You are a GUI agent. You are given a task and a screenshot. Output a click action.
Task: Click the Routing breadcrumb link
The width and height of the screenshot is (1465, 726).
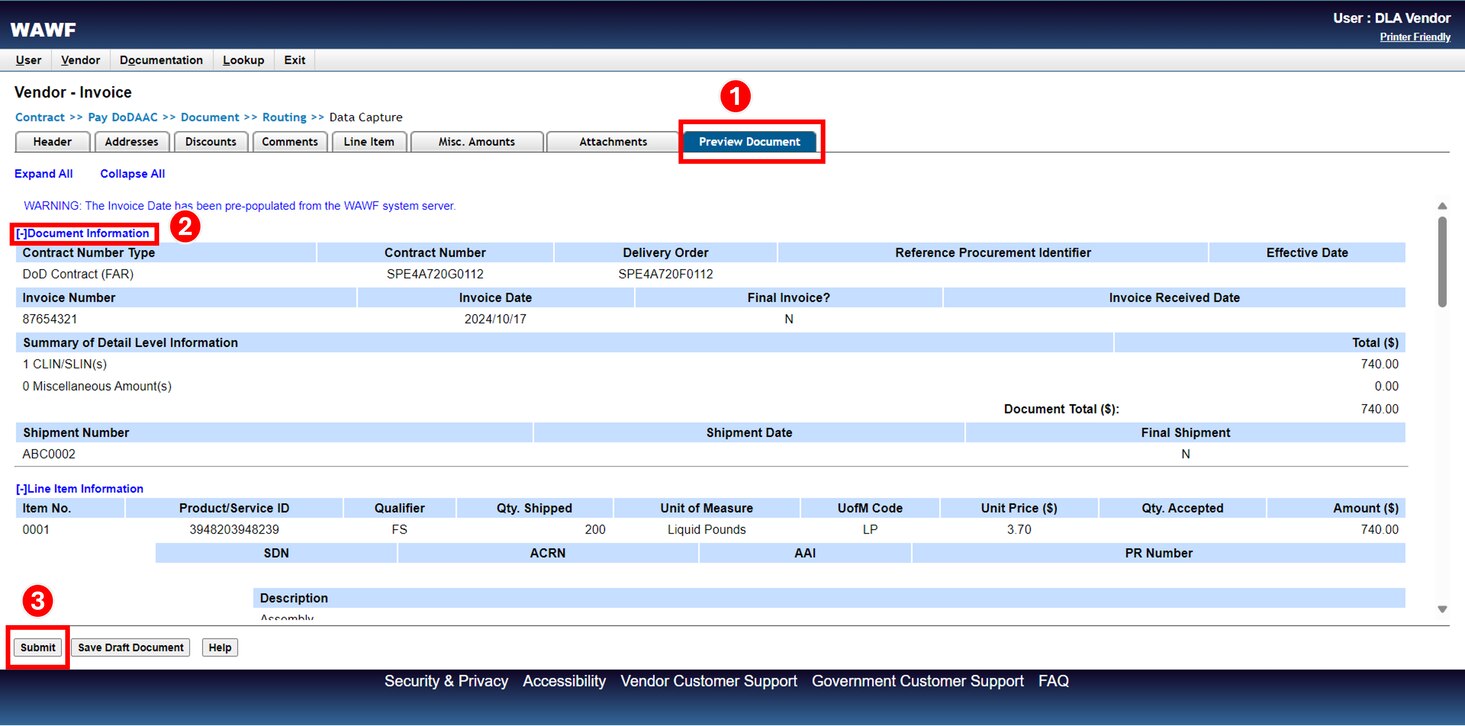tap(285, 117)
